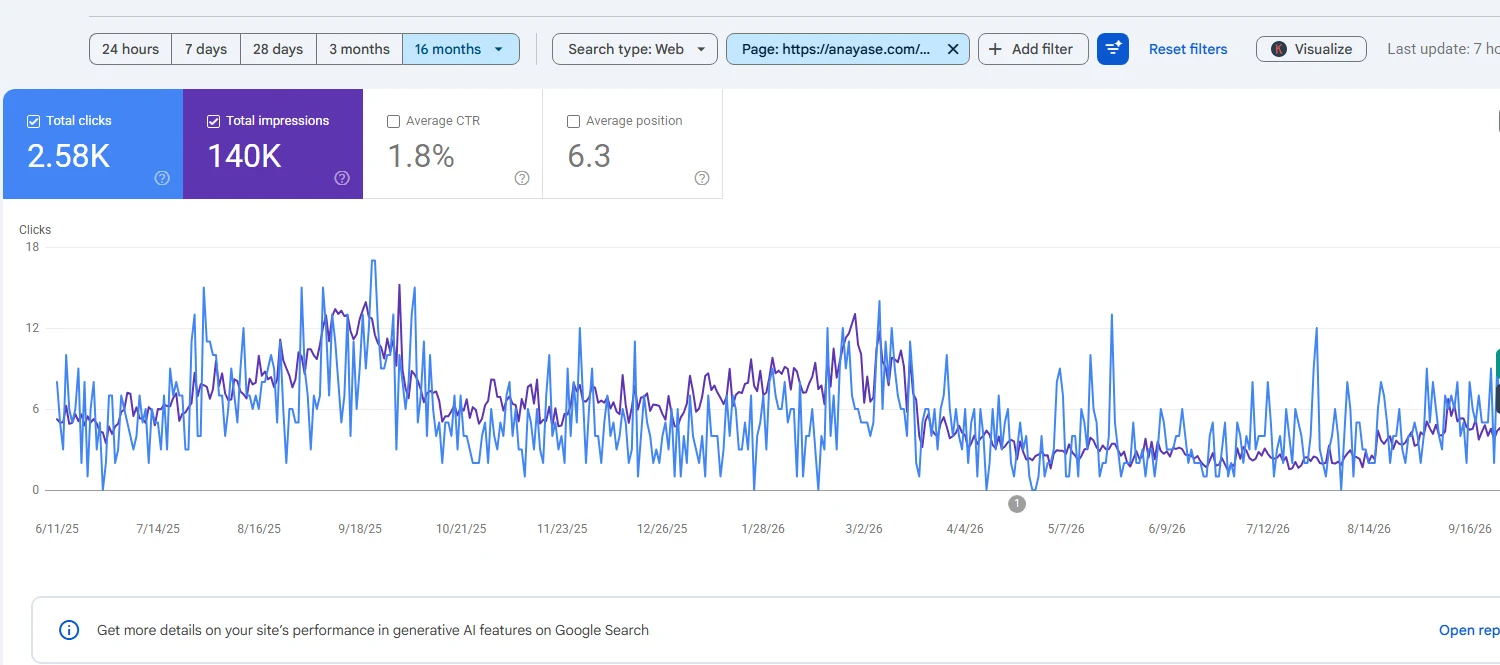
Task: Click the Clicks axis label
Action: pos(35,230)
